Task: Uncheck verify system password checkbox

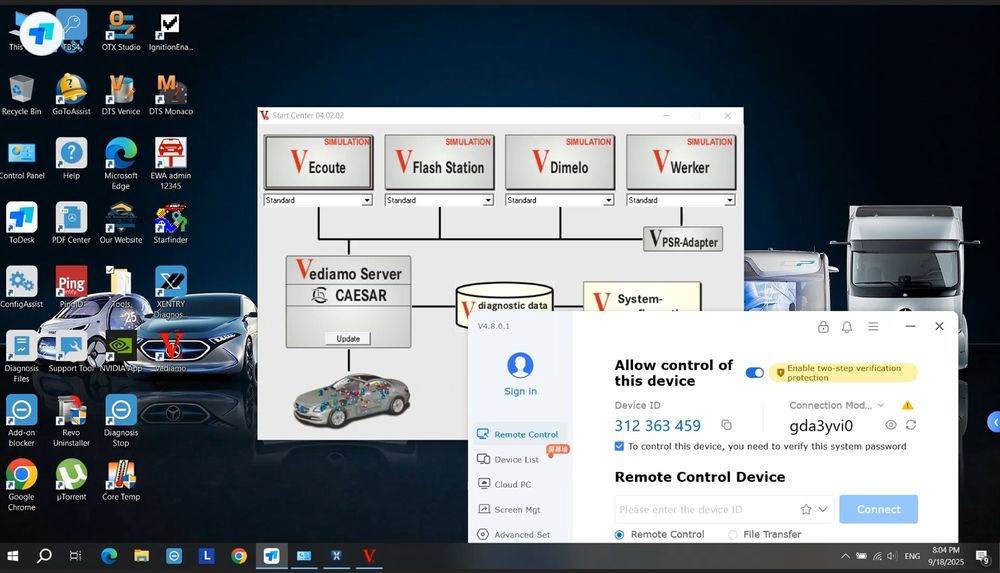Action: pos(619,446)
